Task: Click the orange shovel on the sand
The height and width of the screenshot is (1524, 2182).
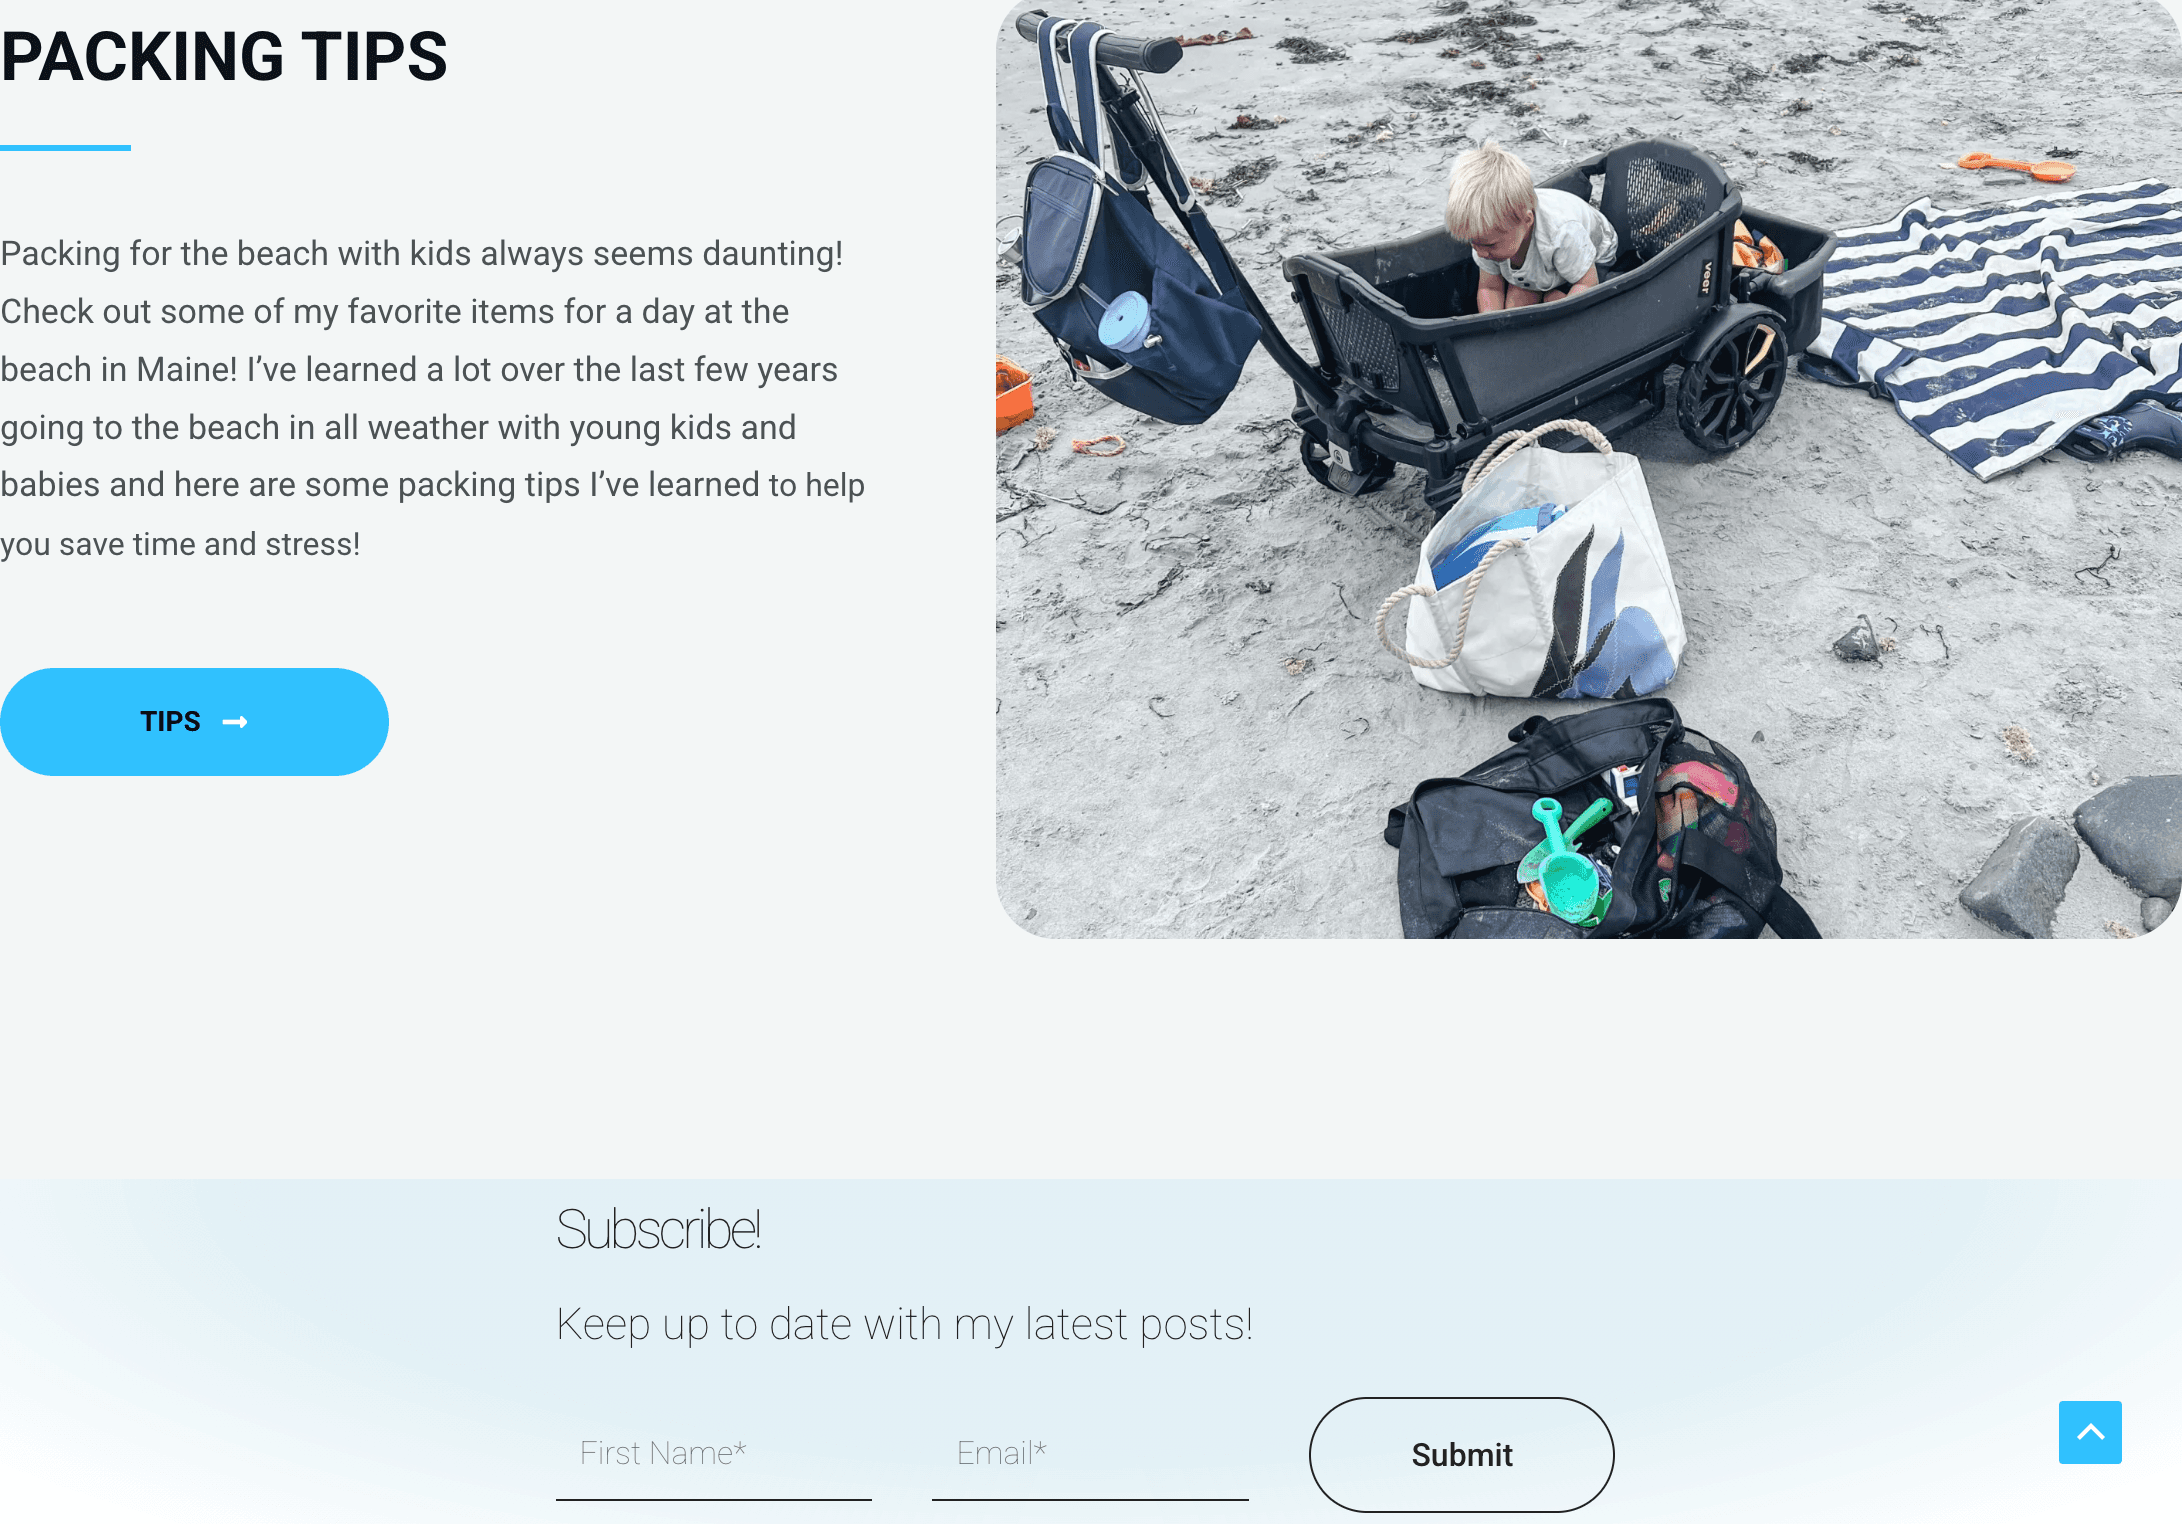Action: click(2015, 167)
